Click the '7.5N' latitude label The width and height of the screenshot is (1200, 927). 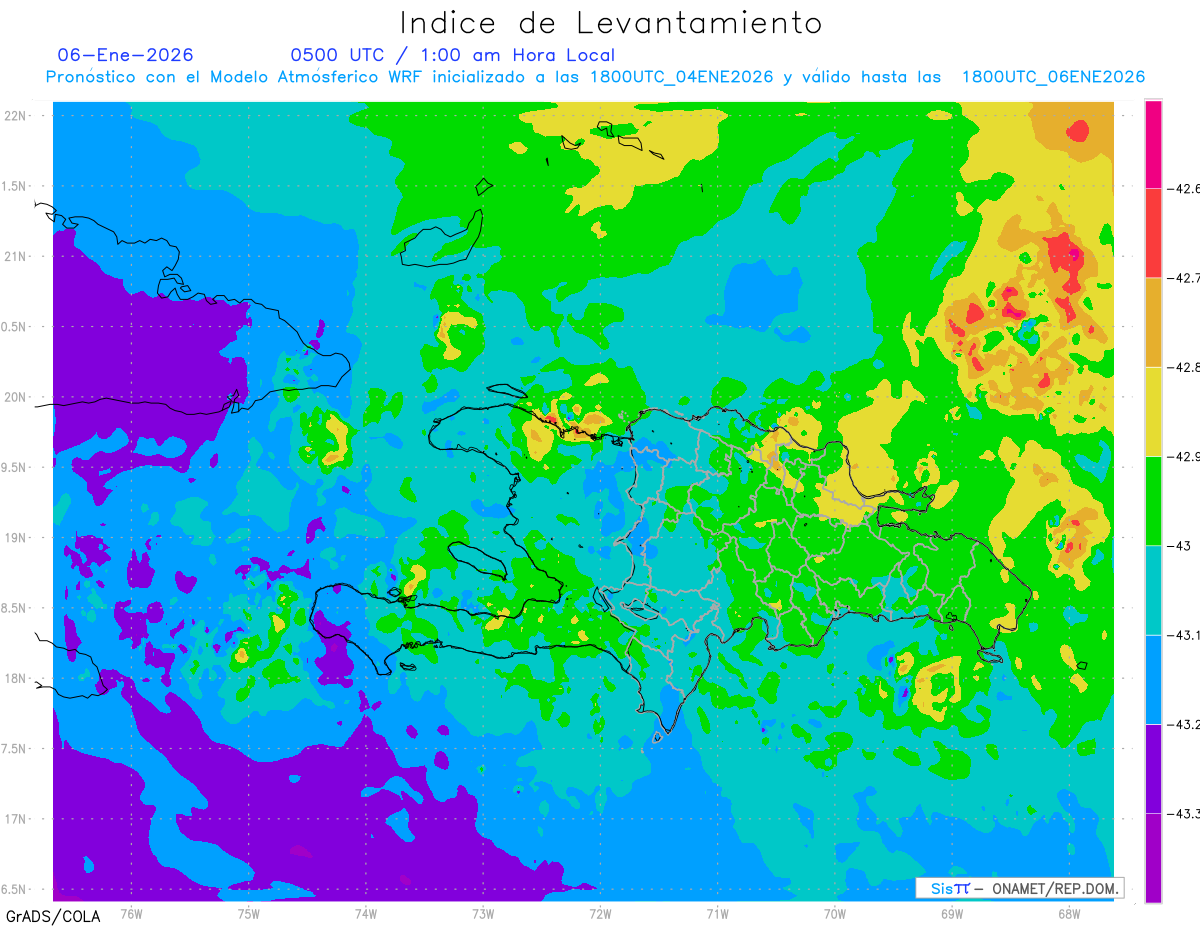(x=14, y=750)
